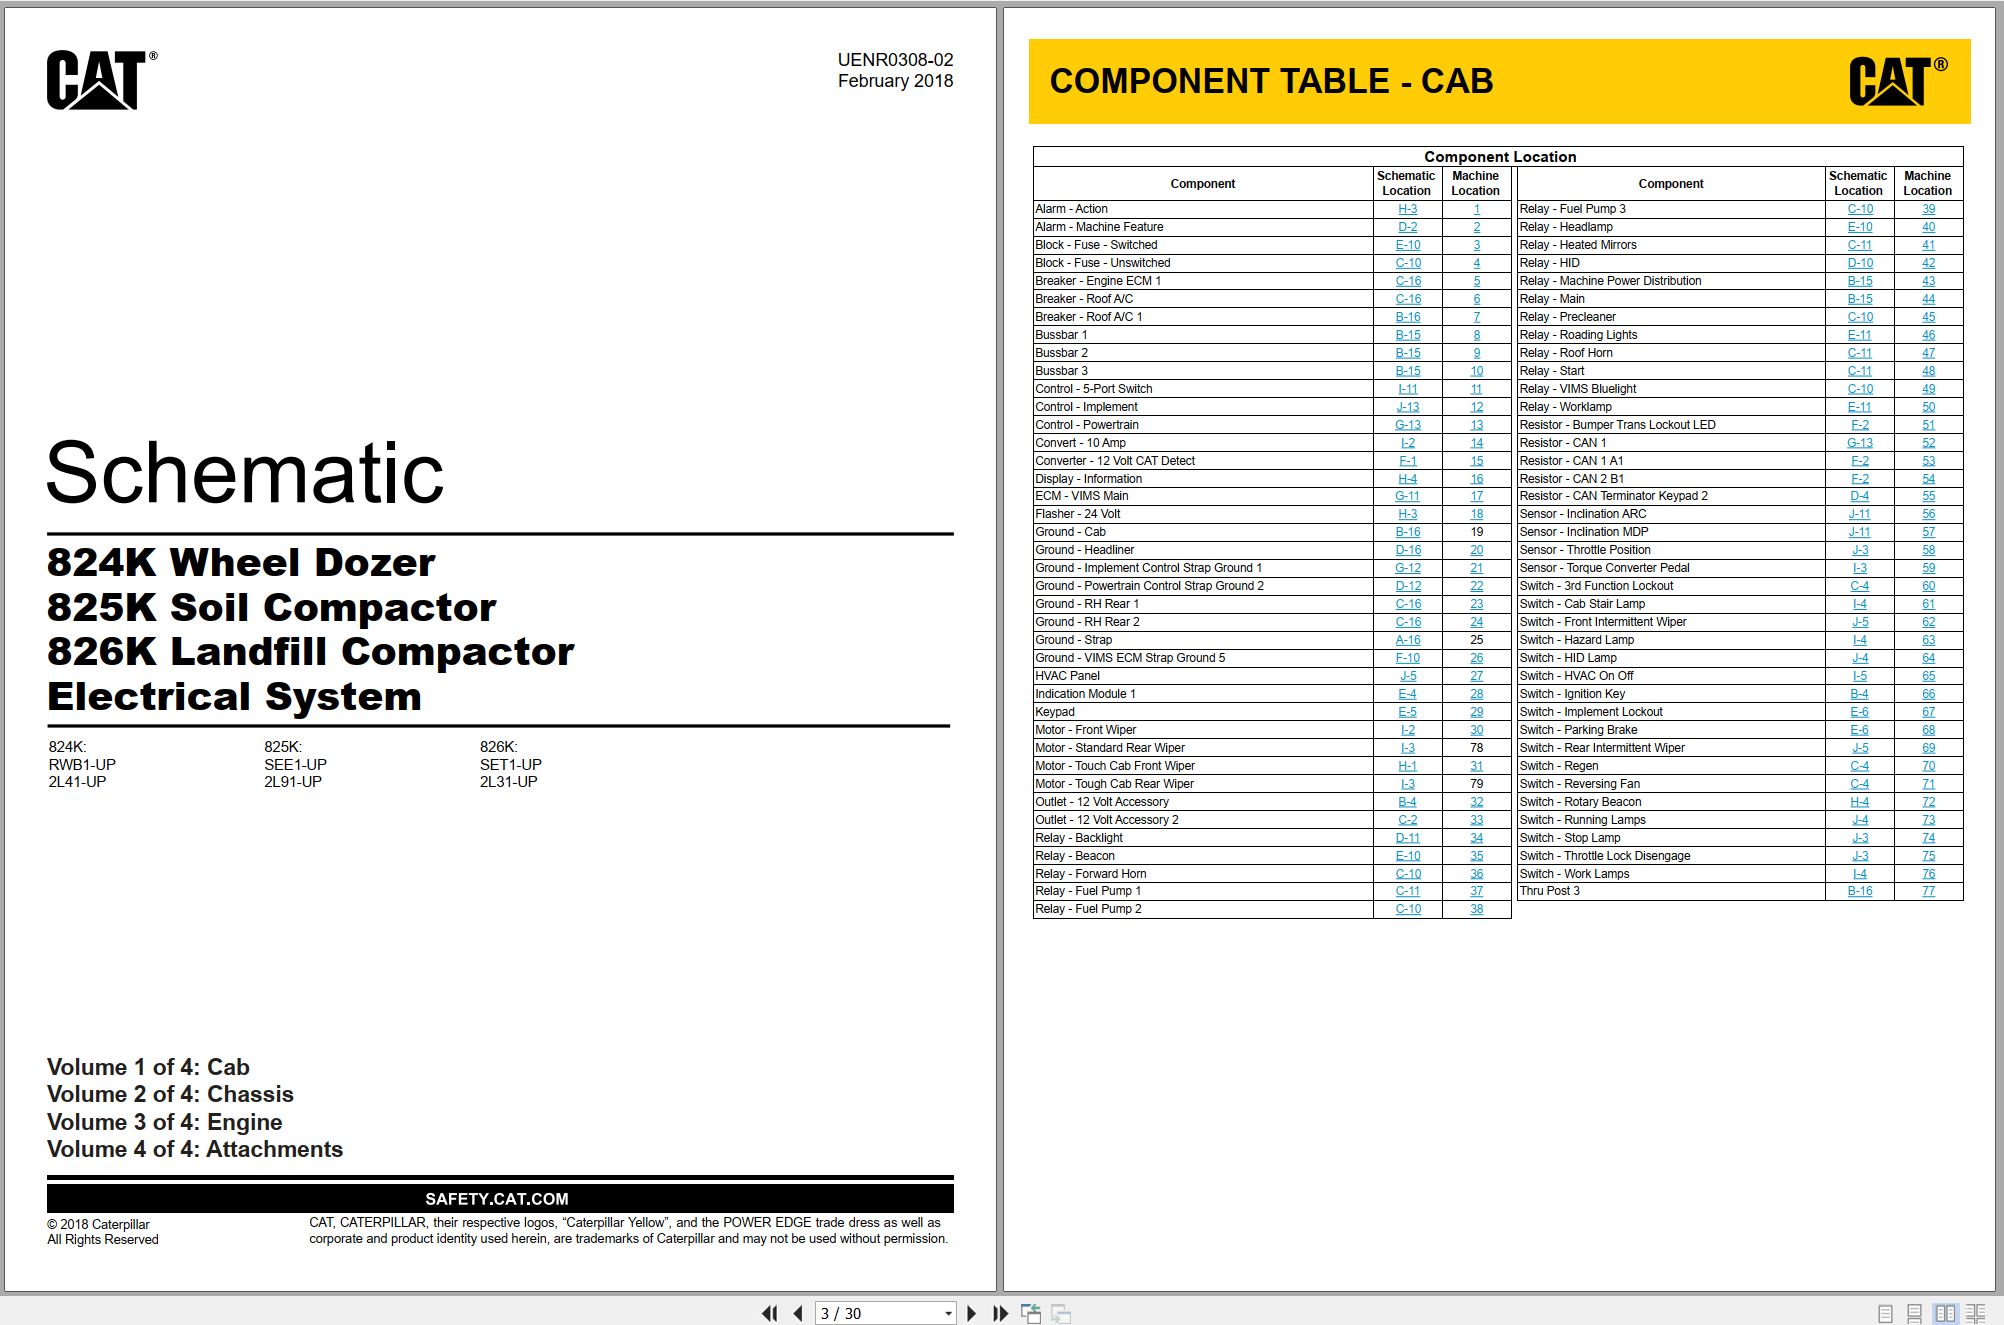
Task: Switch to continuous scrolling layout
Action: [x=1914, y=1313]
